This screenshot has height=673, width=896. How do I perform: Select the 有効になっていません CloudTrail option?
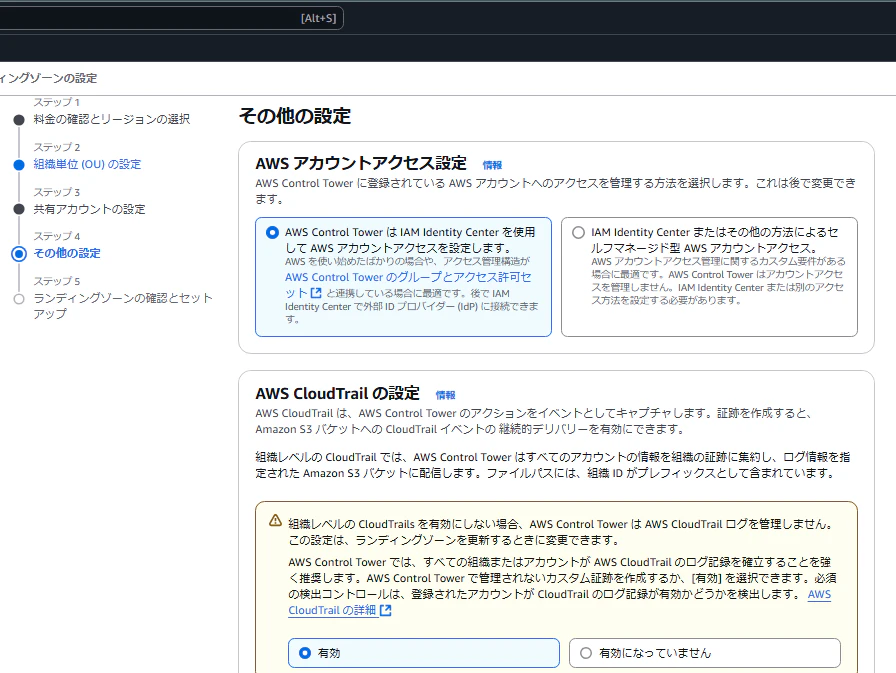pyautogui.click(x=586, y=652)
